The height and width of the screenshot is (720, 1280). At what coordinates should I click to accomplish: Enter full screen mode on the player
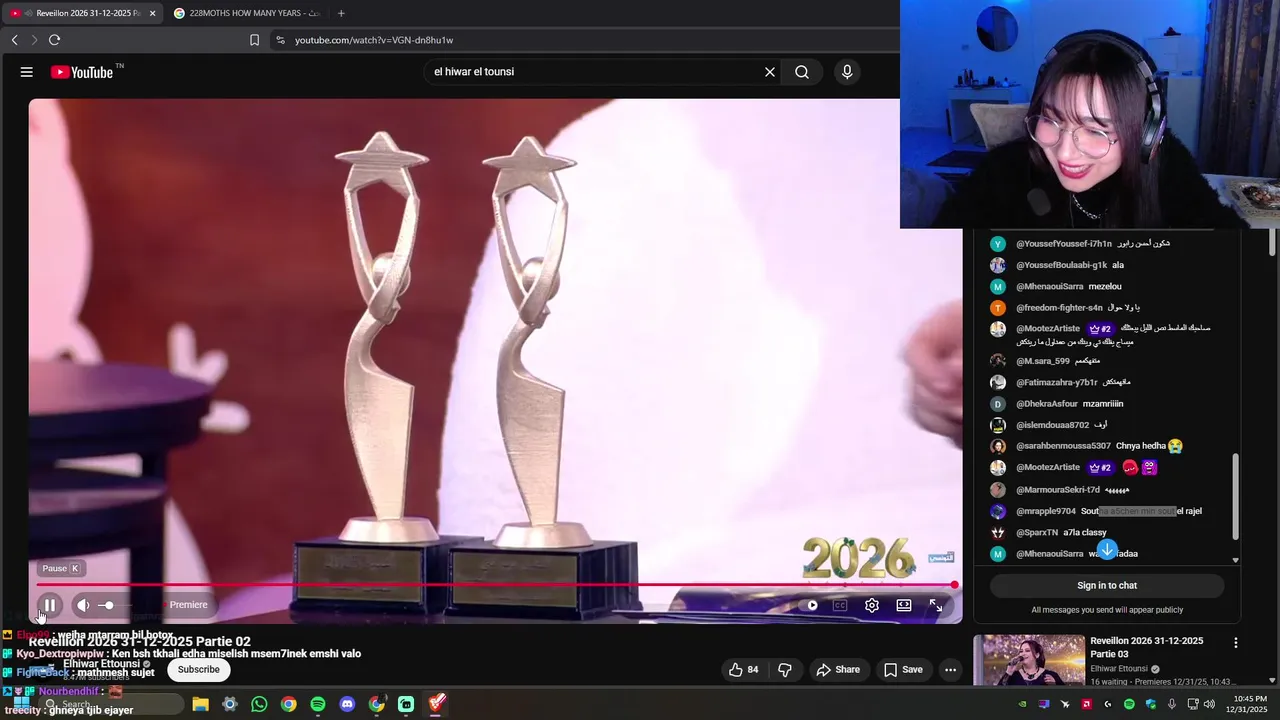click(936, 605)
